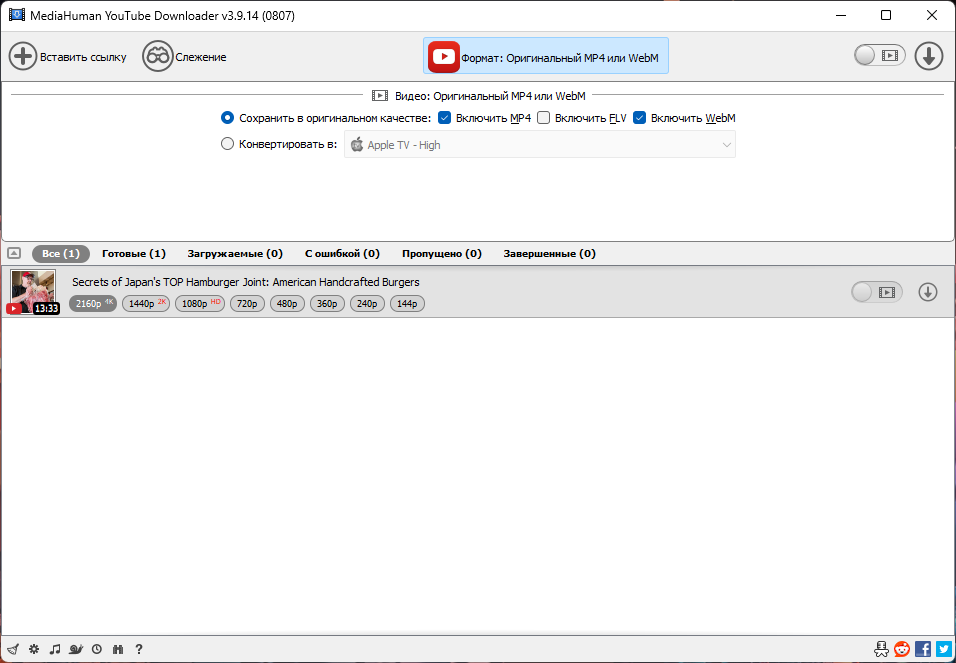Switch to the Загружаемые (0) tab
This screenshot has width=956, height=663.
(235, 253)
